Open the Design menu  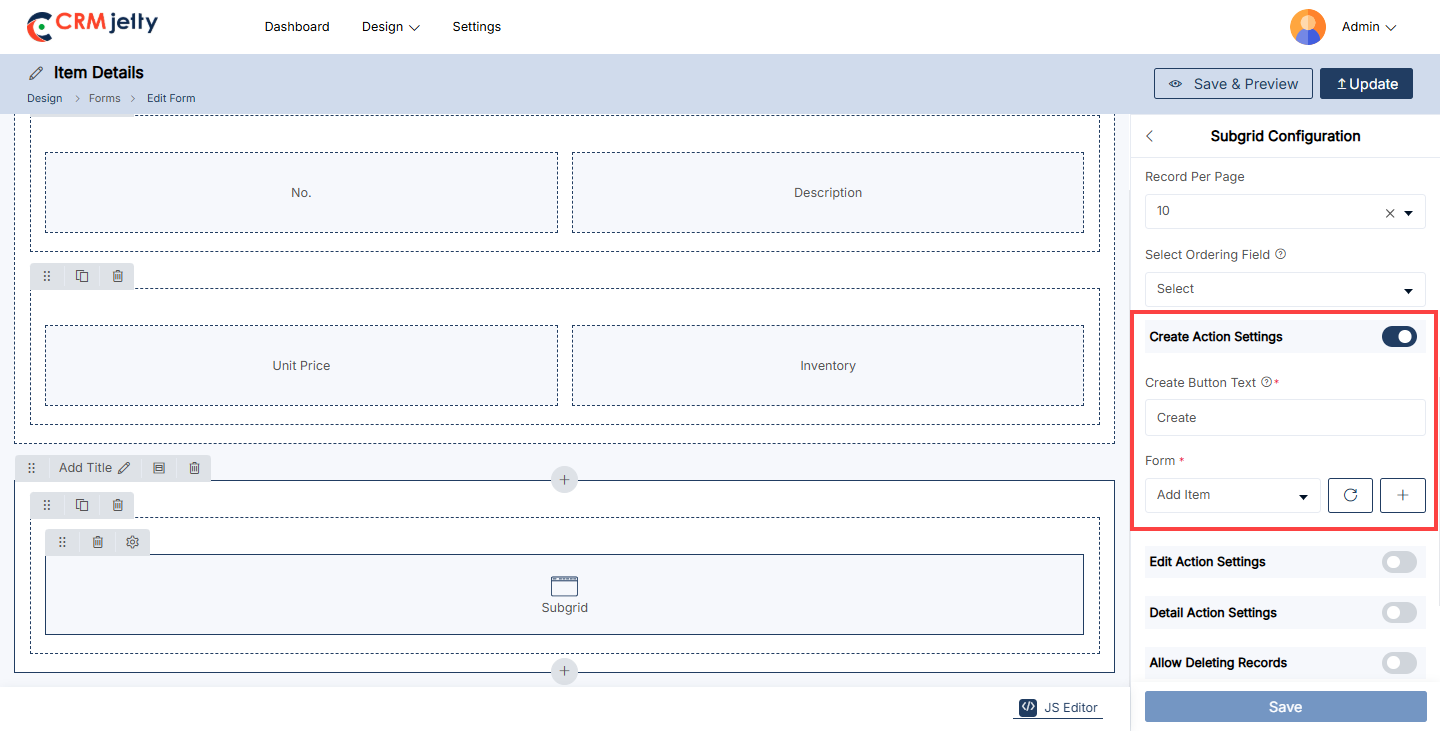[x=390, y=27]
